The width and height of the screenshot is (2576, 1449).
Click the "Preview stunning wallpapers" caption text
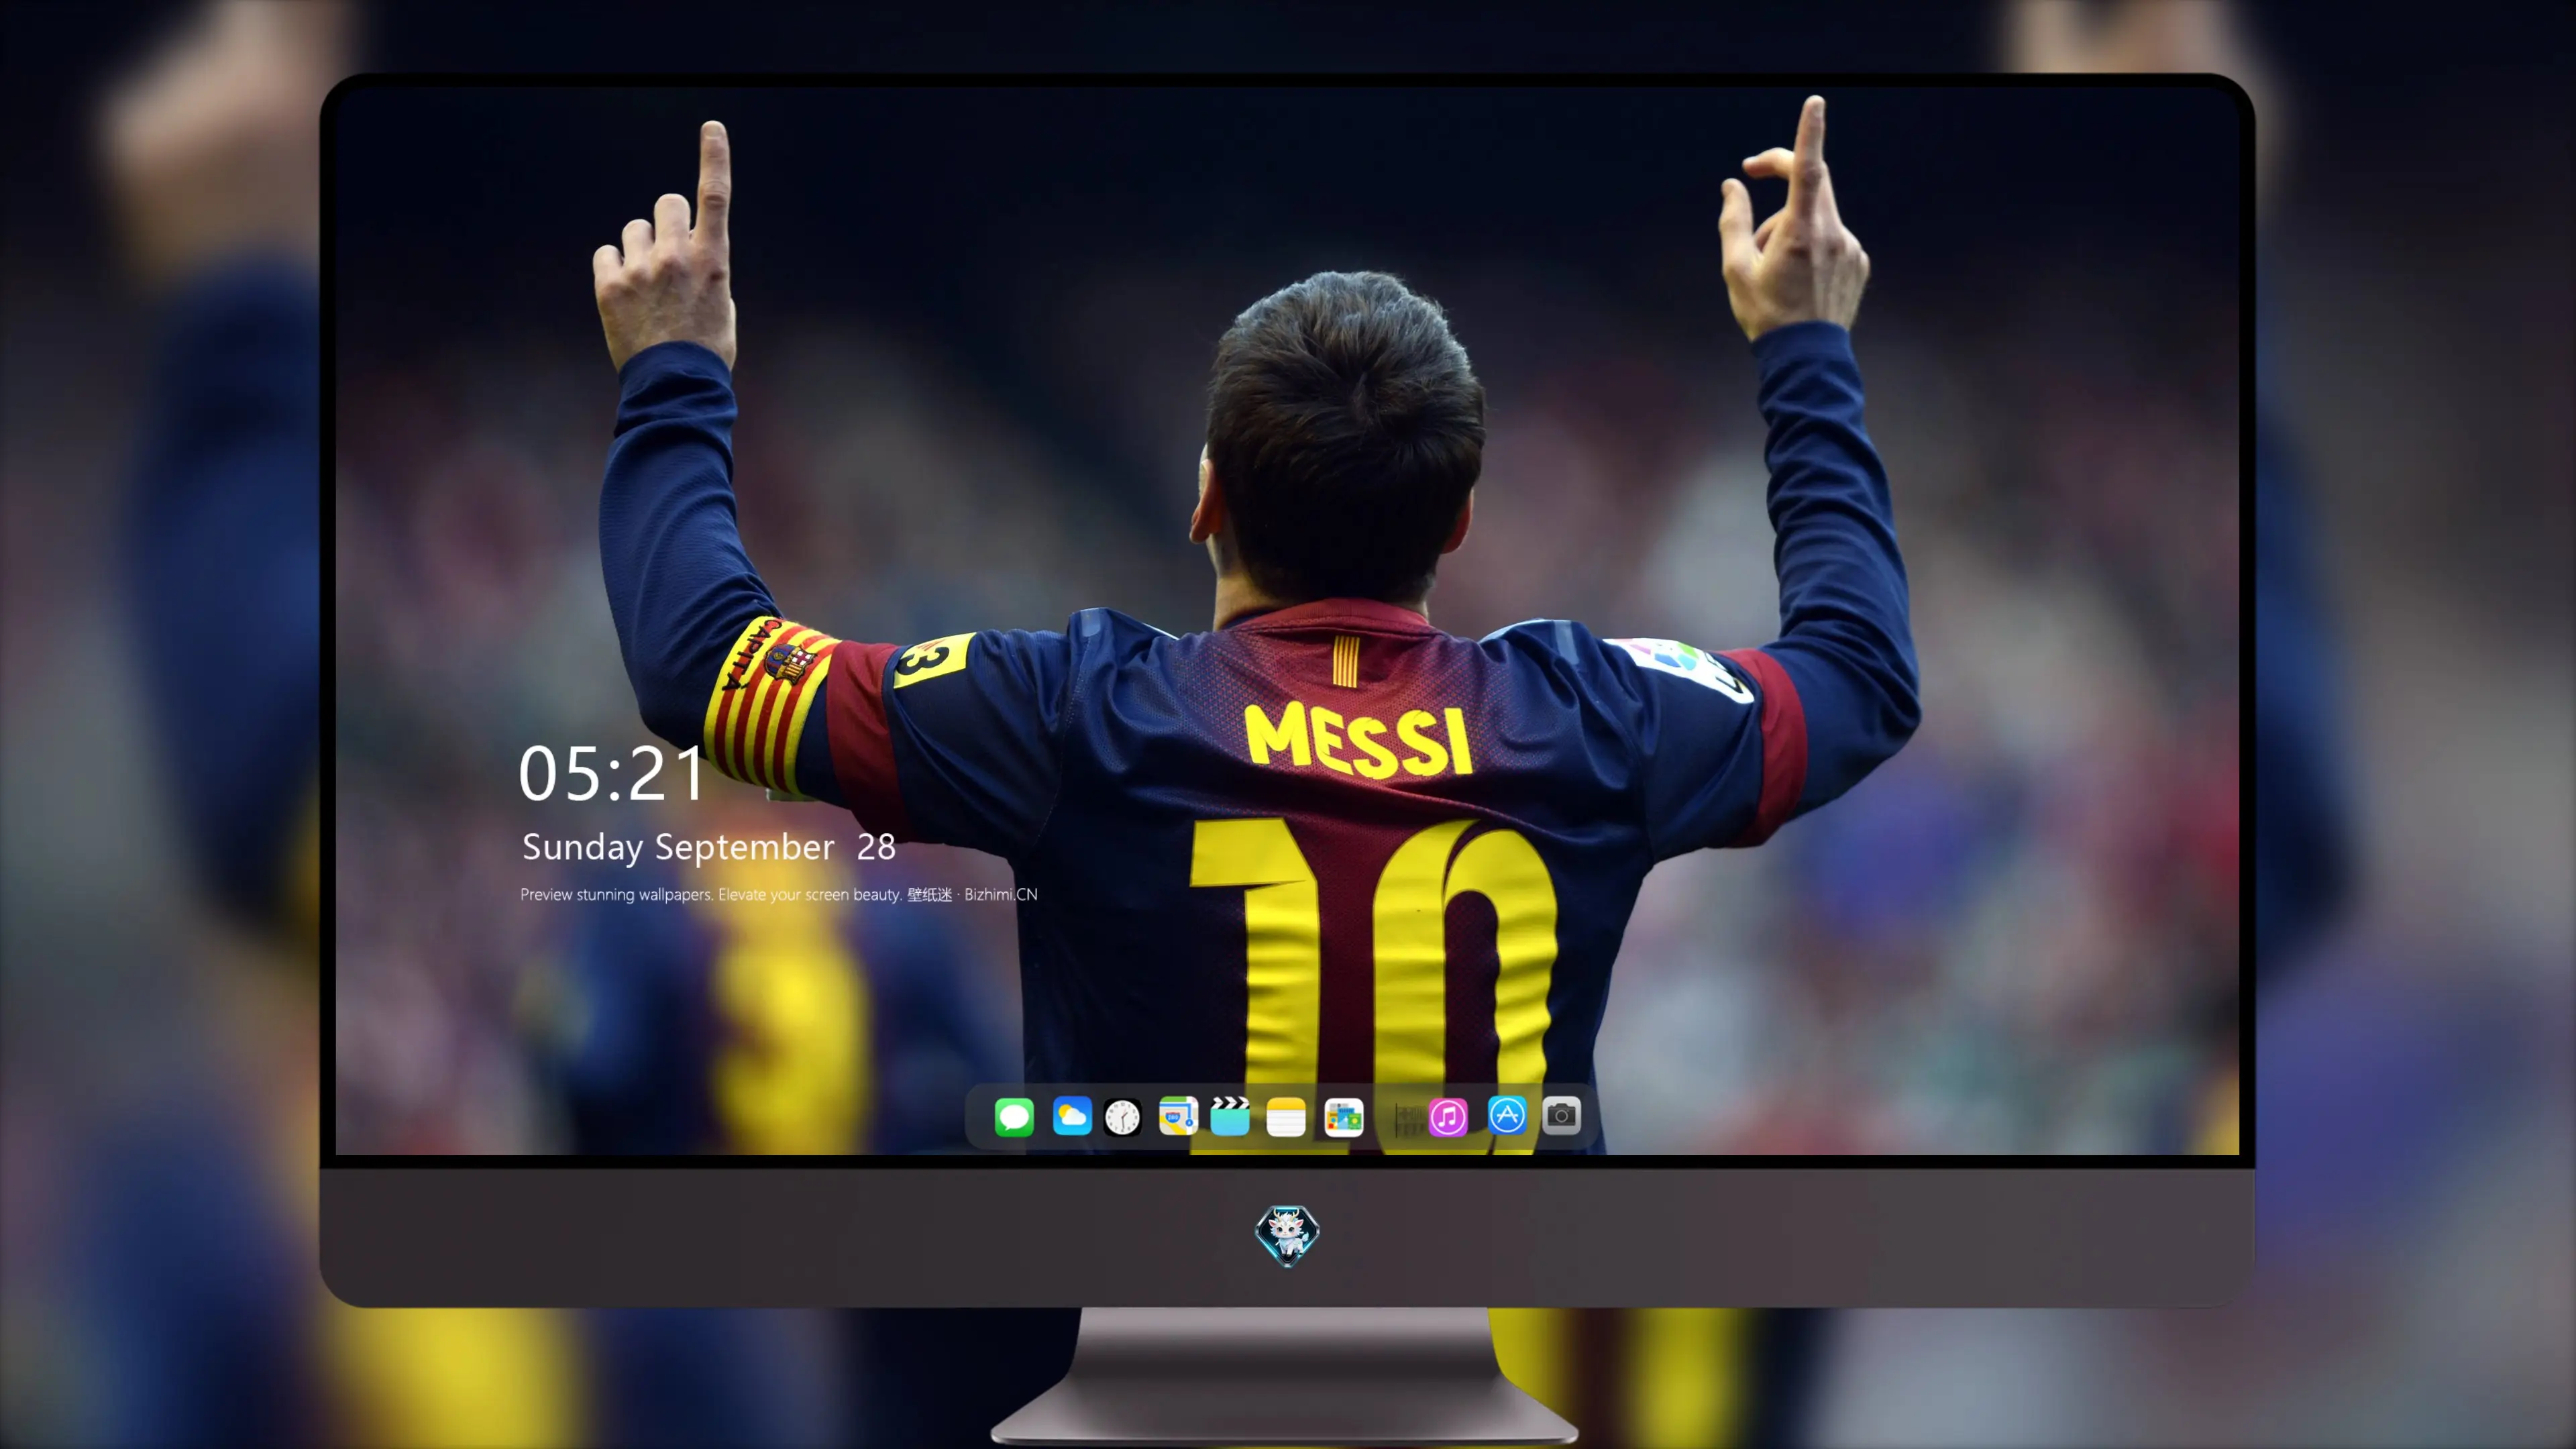pyautogui.click(x=779, y=894)
